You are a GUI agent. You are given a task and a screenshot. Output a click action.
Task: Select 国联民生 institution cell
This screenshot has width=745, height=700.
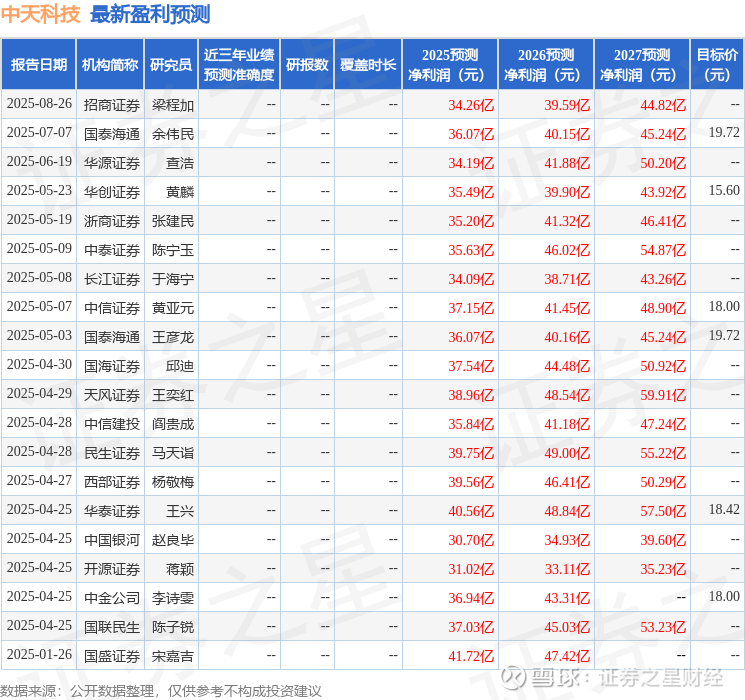tap(112, 627)
